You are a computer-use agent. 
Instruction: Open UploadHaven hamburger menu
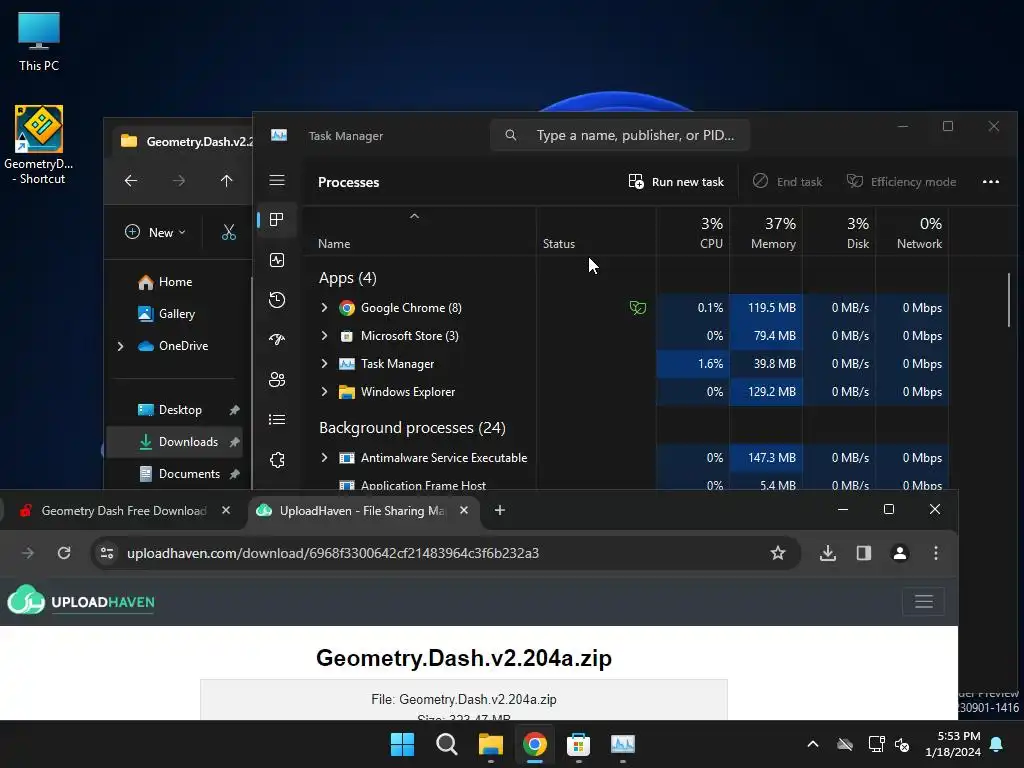point(923,601)
